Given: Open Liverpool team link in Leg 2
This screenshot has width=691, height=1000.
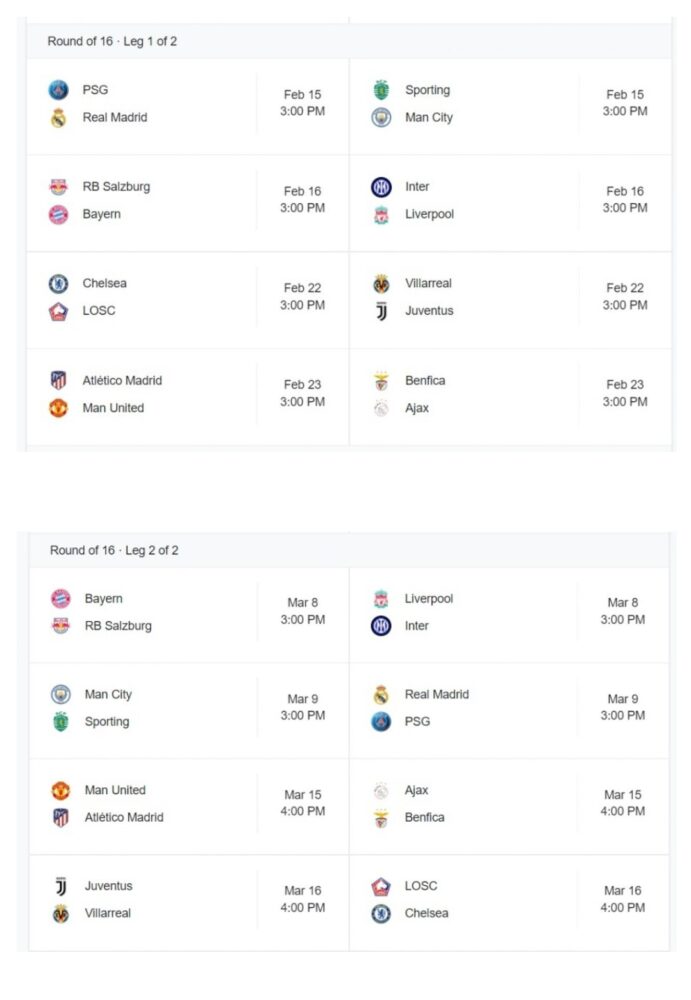Looking at the screenshot, I should click(429, 599).
